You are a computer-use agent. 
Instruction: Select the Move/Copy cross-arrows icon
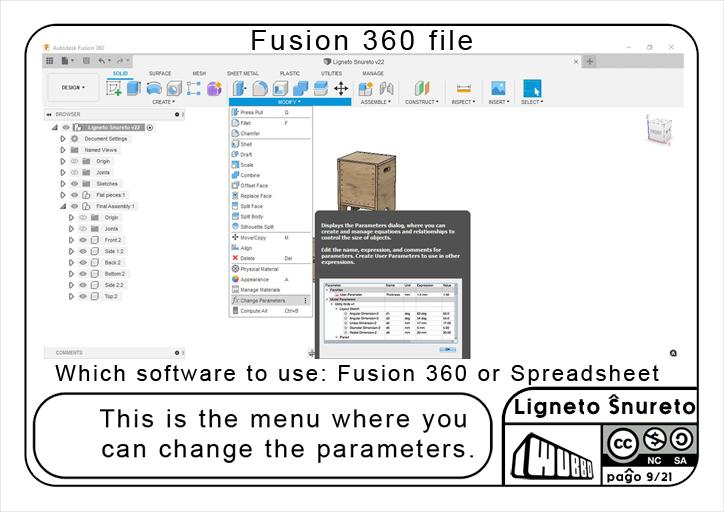click(341, 88)
